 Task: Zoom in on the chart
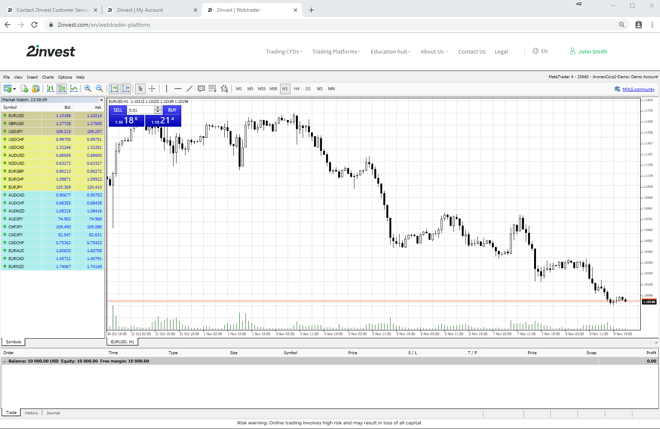(88, 88)
